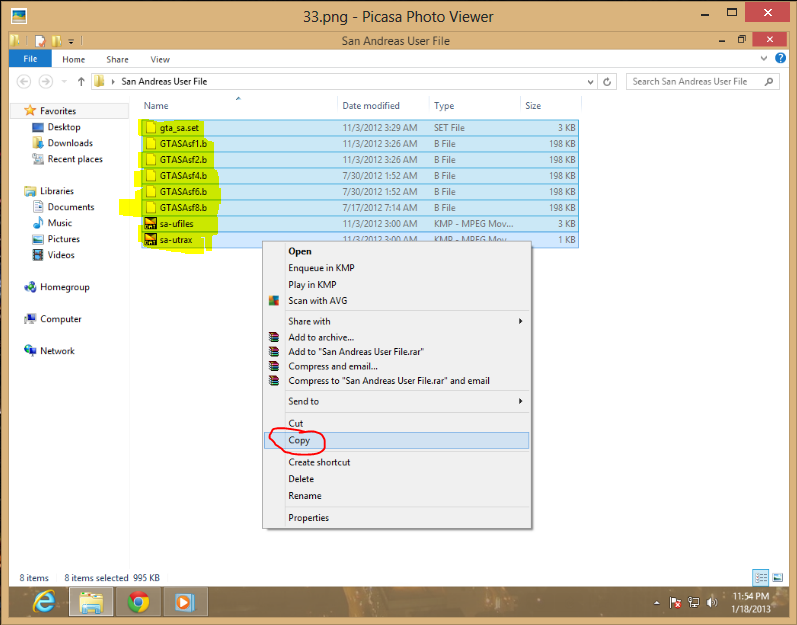Image resolution: width=797 pixels, height=625 pixels.
Task: Switch to the Home ribbon tab
Action: tap(74, 59)
